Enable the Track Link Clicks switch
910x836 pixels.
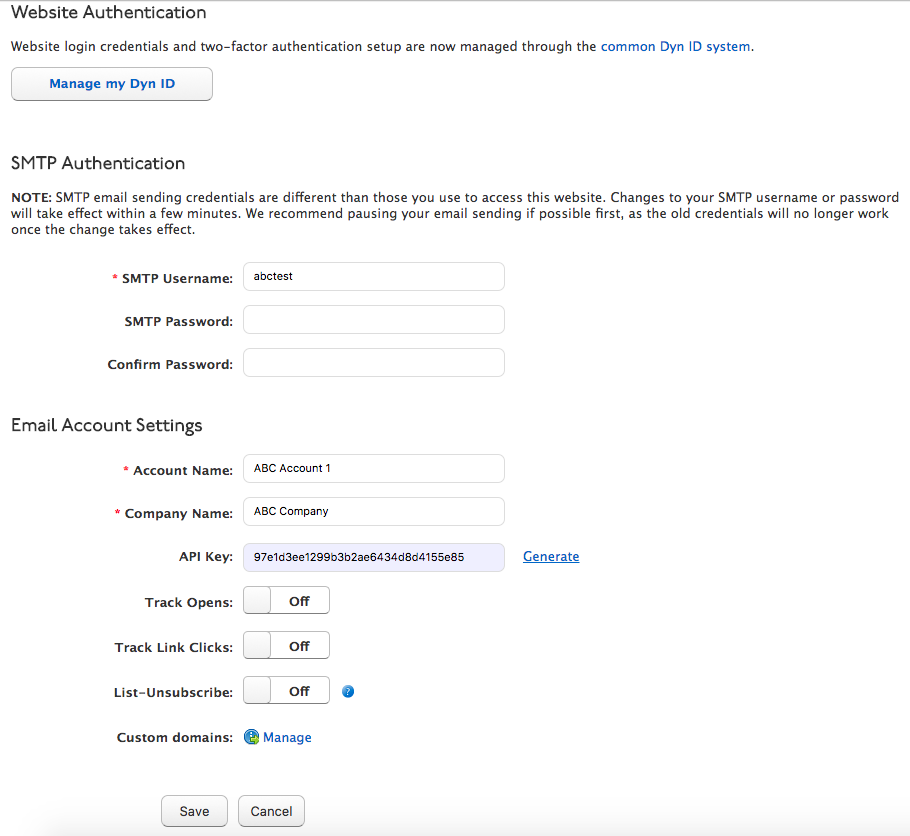(x=286, y=646)
